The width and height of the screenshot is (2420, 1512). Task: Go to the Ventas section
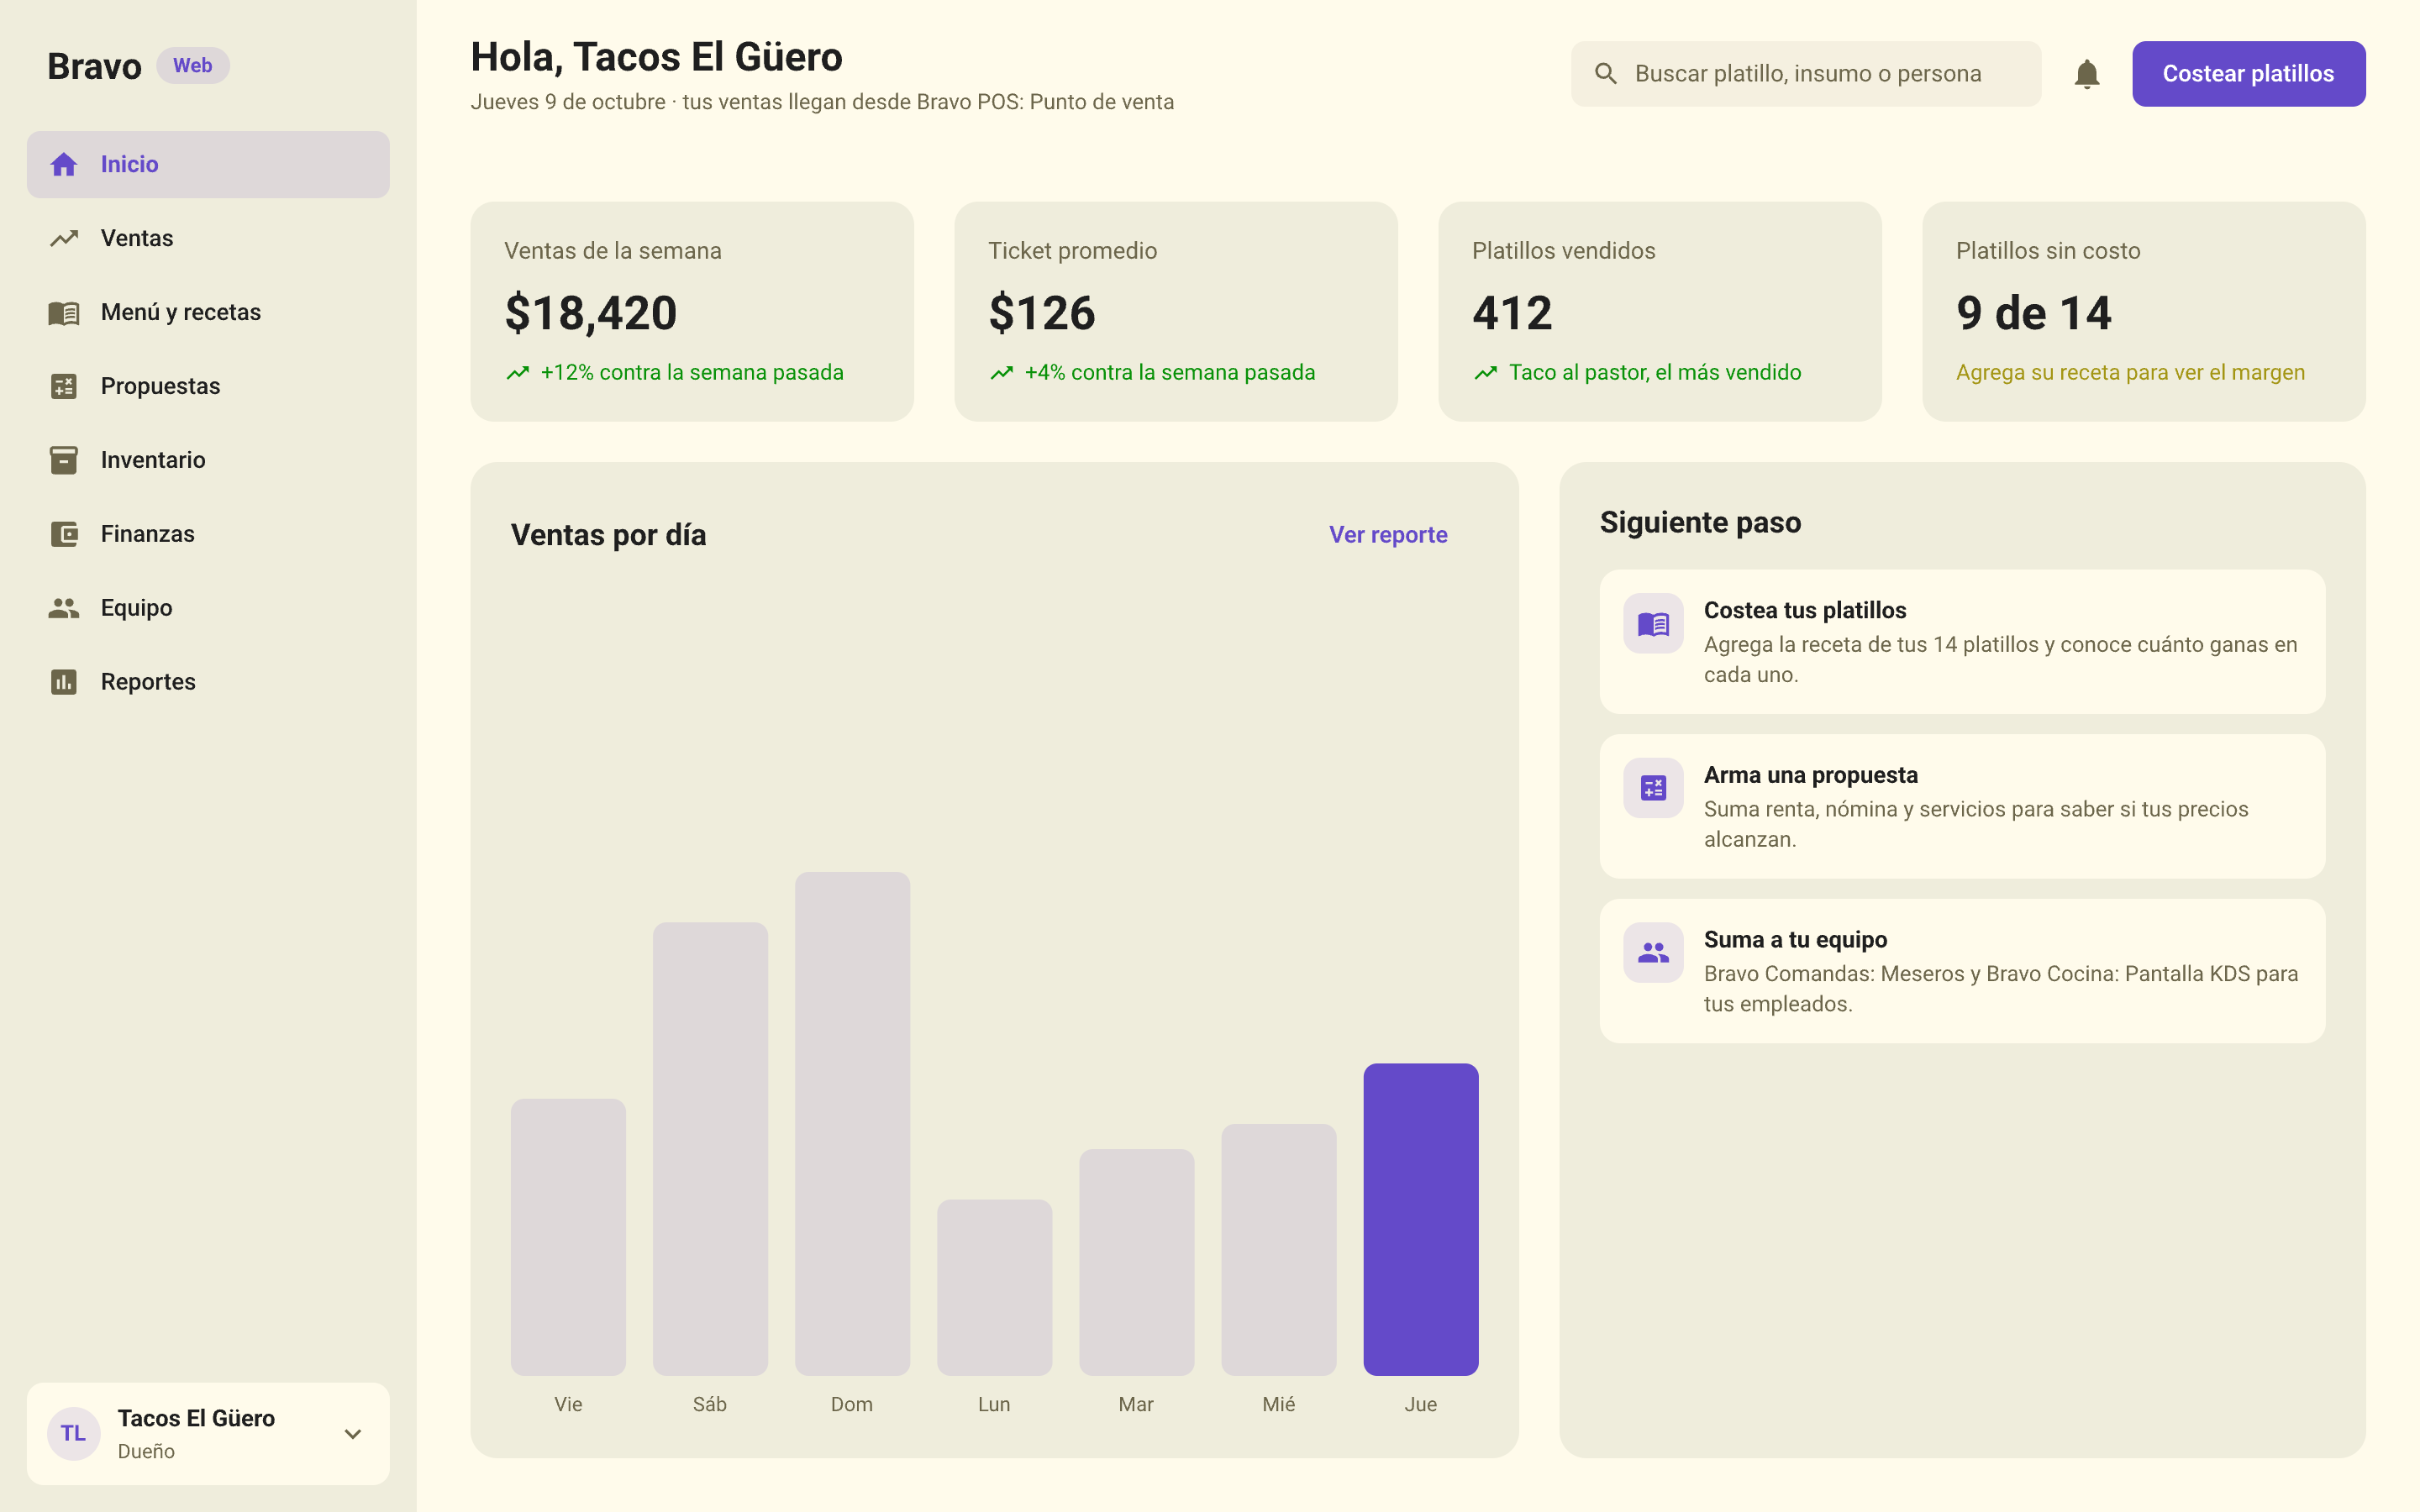[208, 238]
